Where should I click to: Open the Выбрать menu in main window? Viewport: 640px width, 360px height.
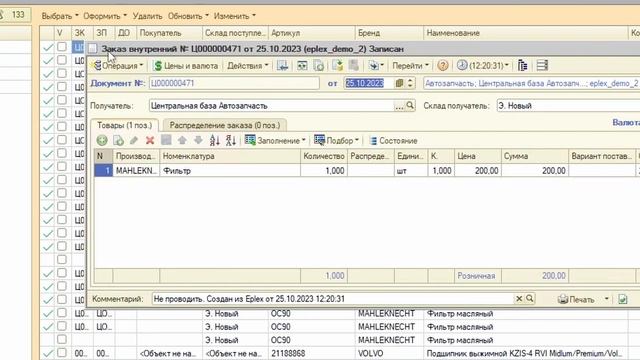pos(60,16)
